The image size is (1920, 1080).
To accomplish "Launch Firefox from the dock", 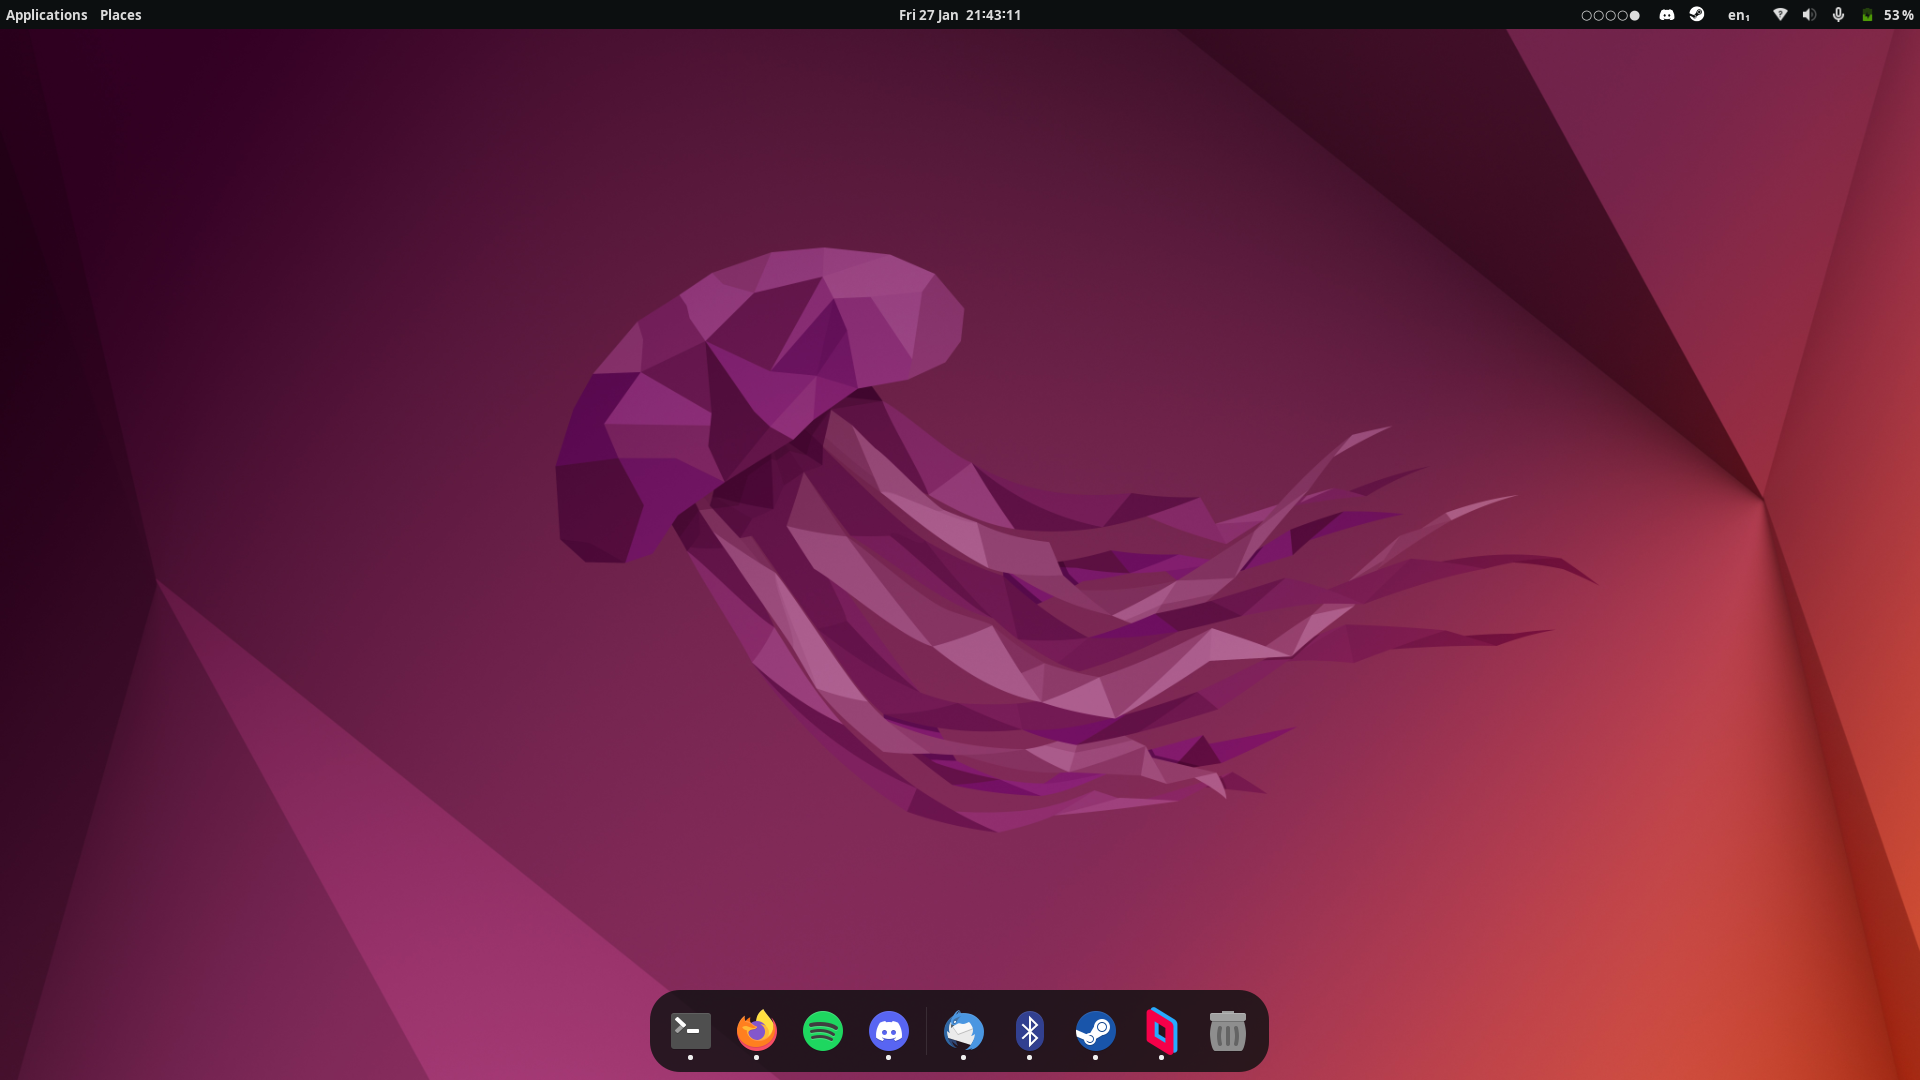I will 756,1031.
